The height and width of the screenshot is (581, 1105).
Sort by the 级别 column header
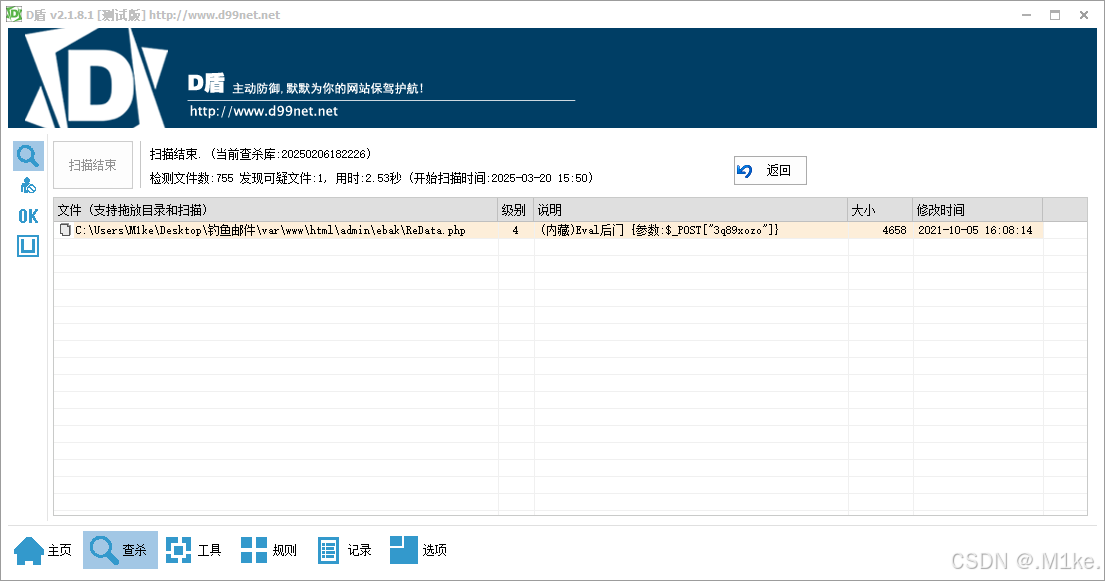(x=515, y=210)
